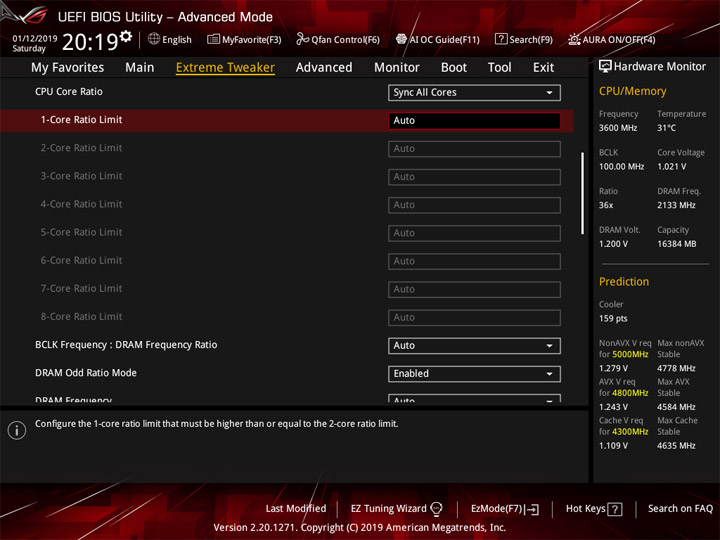The height and width of the screenshot is (540, 720).
Task: Open Search on FAQ link
Action: [x=680, y=509]
